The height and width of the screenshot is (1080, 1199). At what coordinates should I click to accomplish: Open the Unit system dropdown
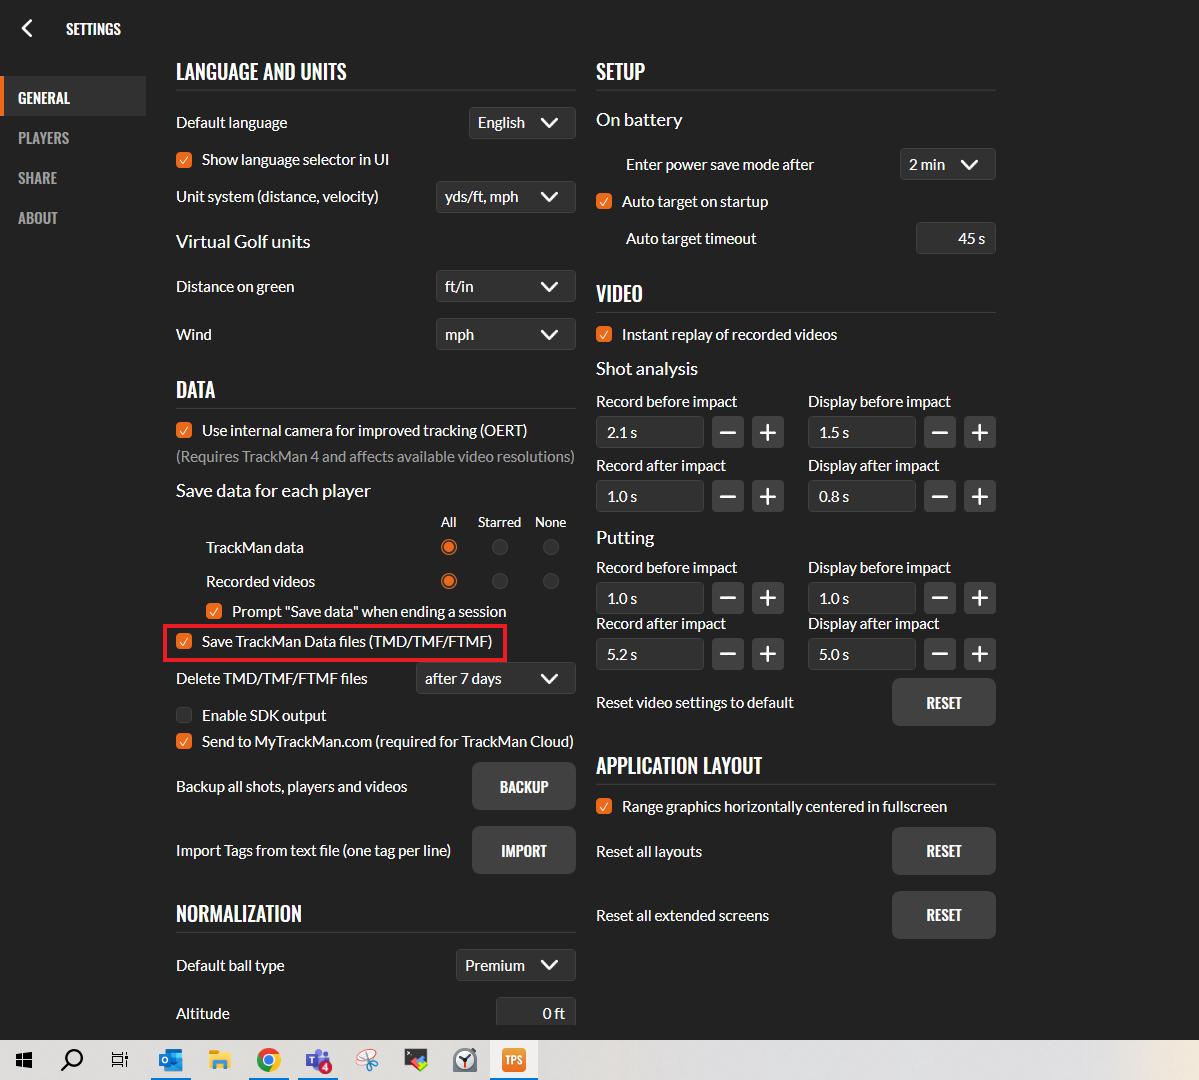(505, 196)
